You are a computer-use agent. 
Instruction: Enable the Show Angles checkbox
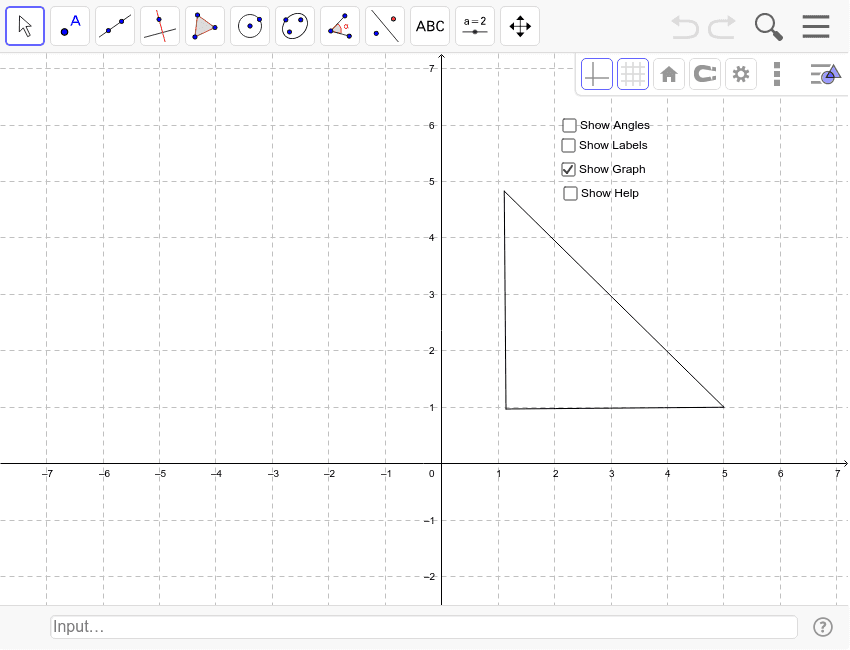(x=569, y=125)
